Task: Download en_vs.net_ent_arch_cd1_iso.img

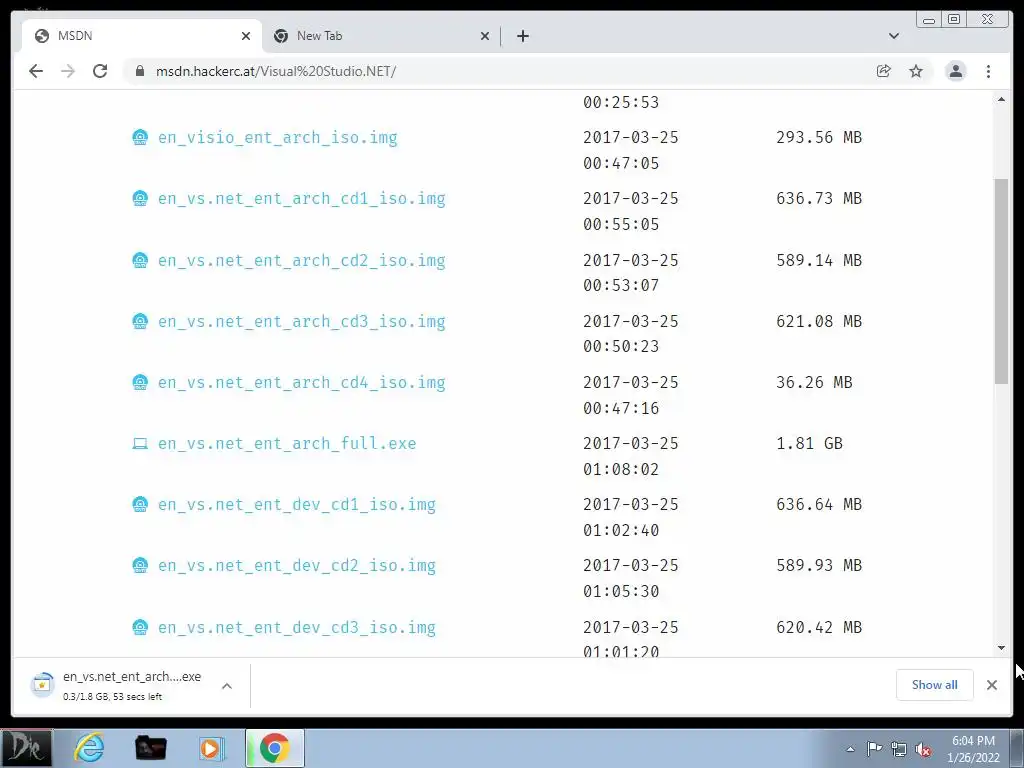Action: [302, 199]
